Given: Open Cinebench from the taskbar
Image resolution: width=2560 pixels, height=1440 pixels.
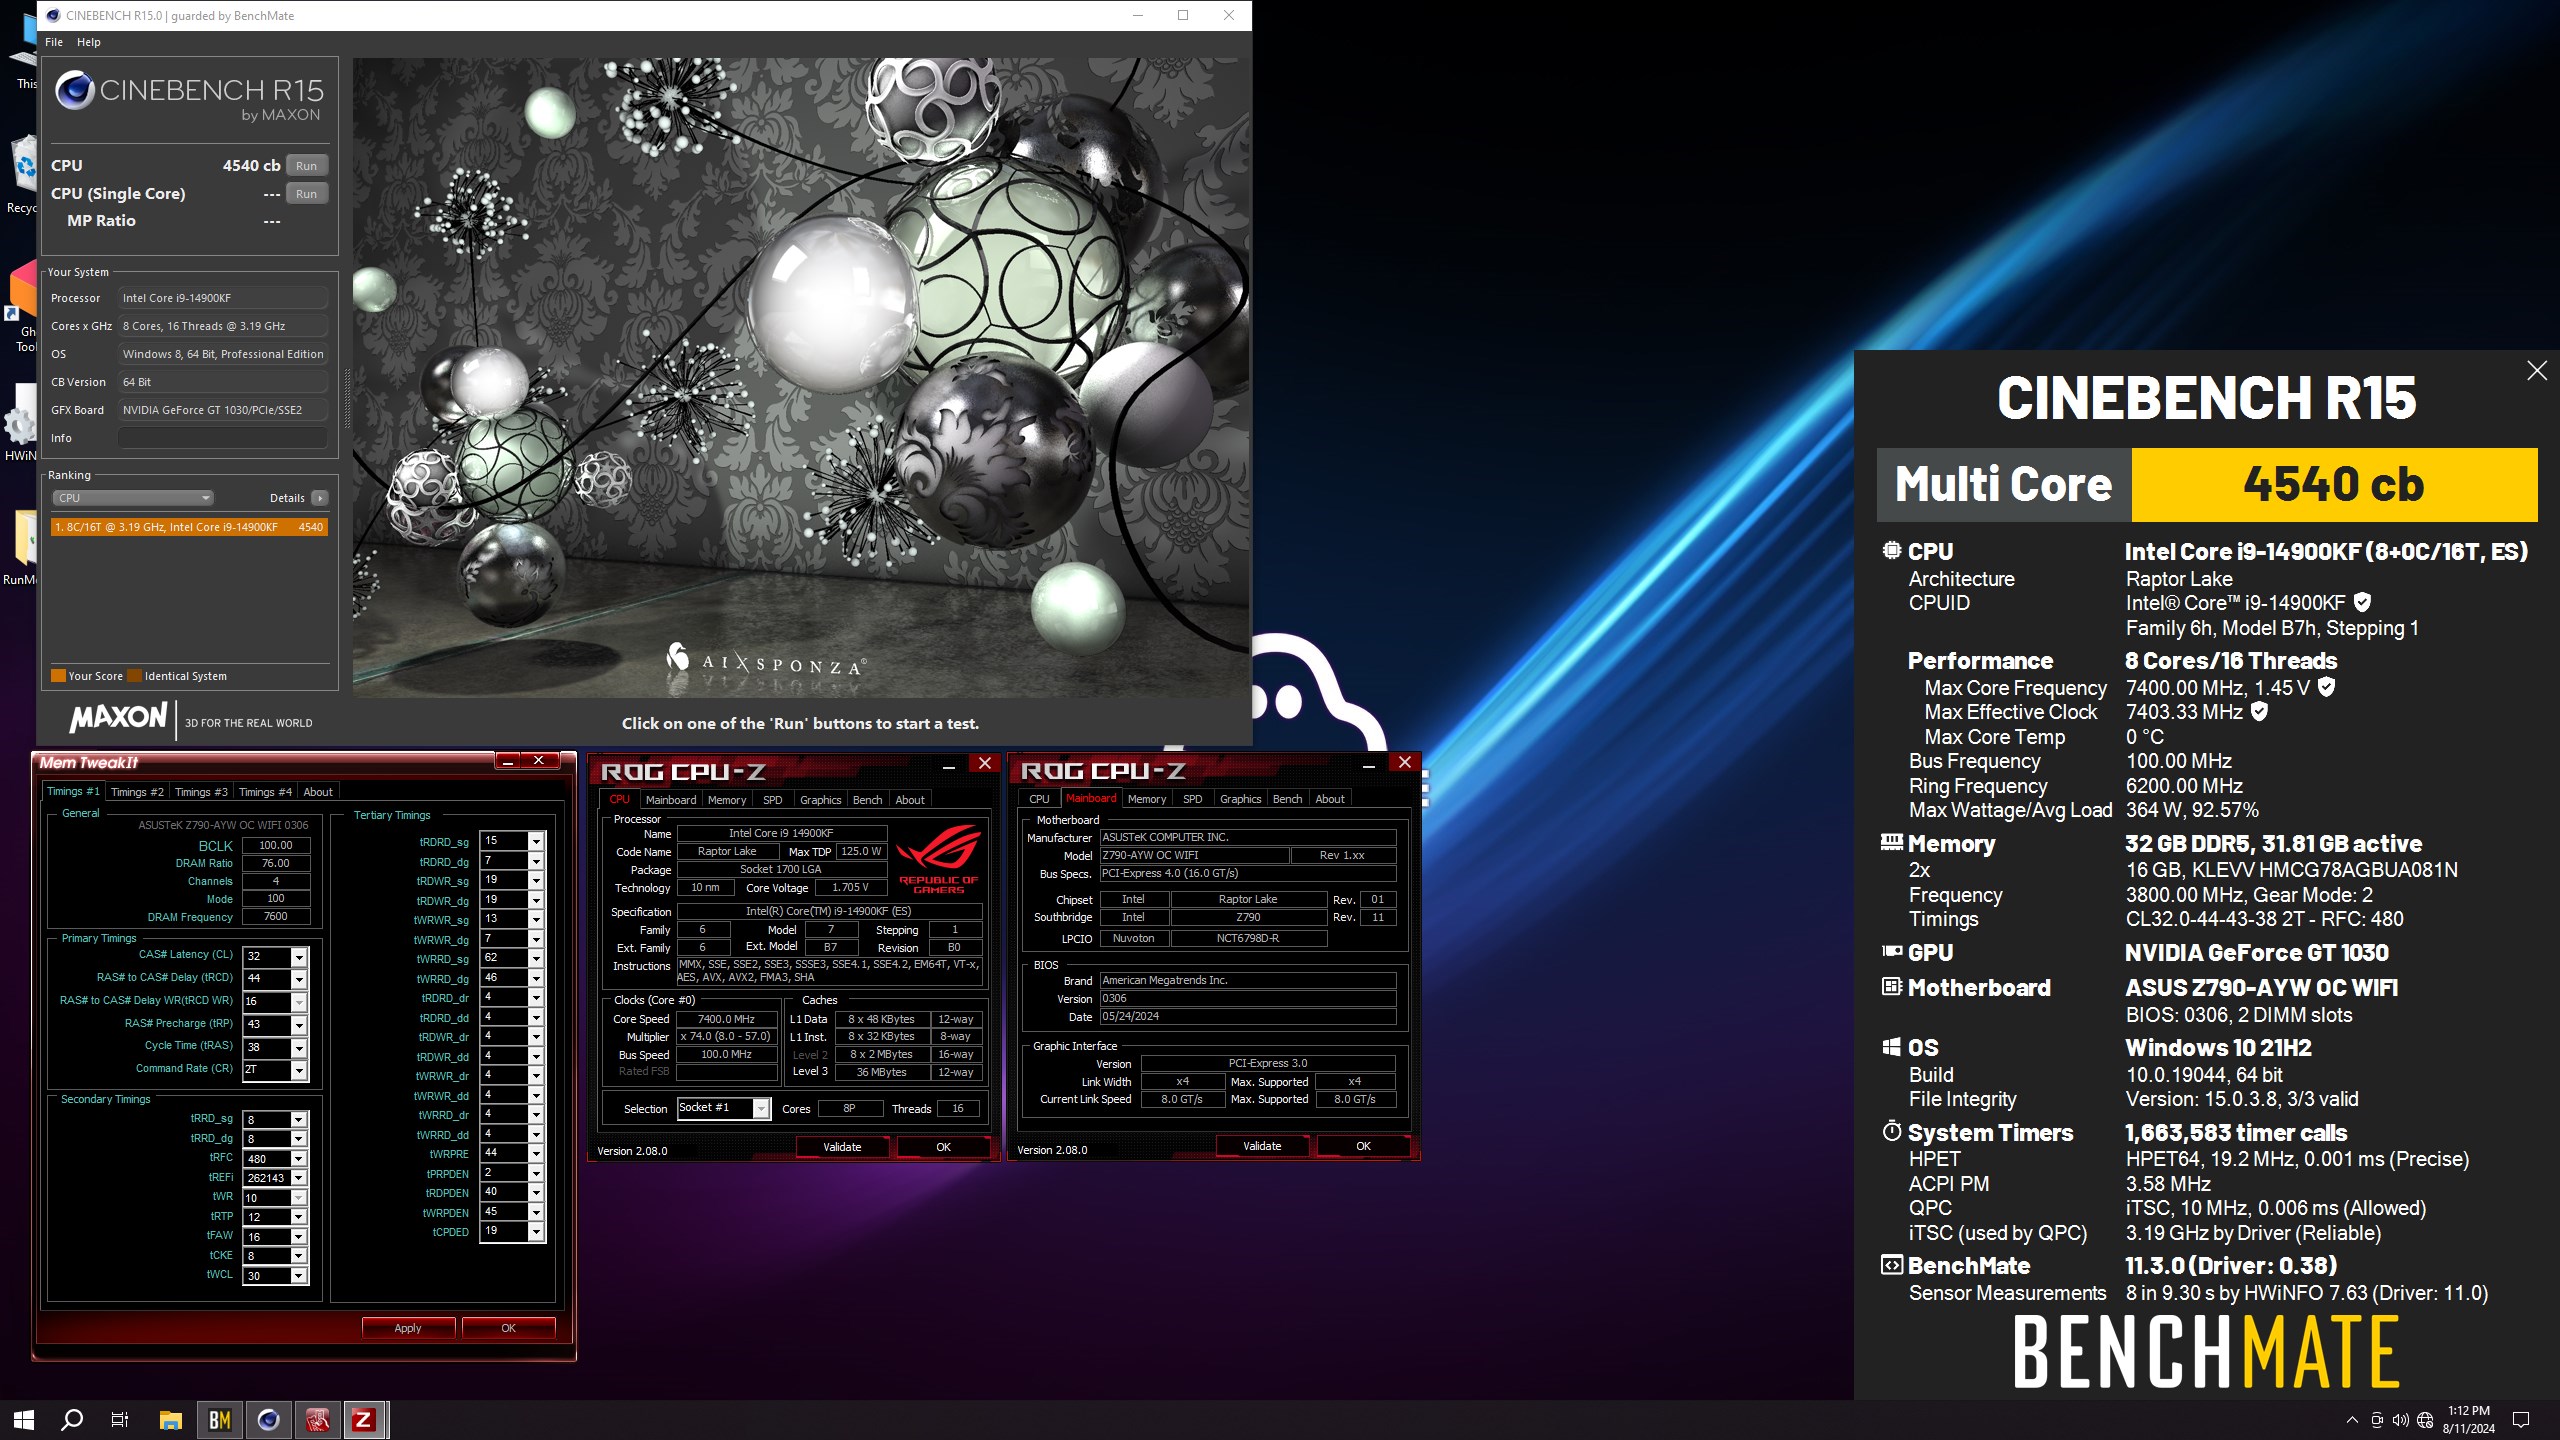Looking at the screenshot, I should click(x=268, y=1419).
